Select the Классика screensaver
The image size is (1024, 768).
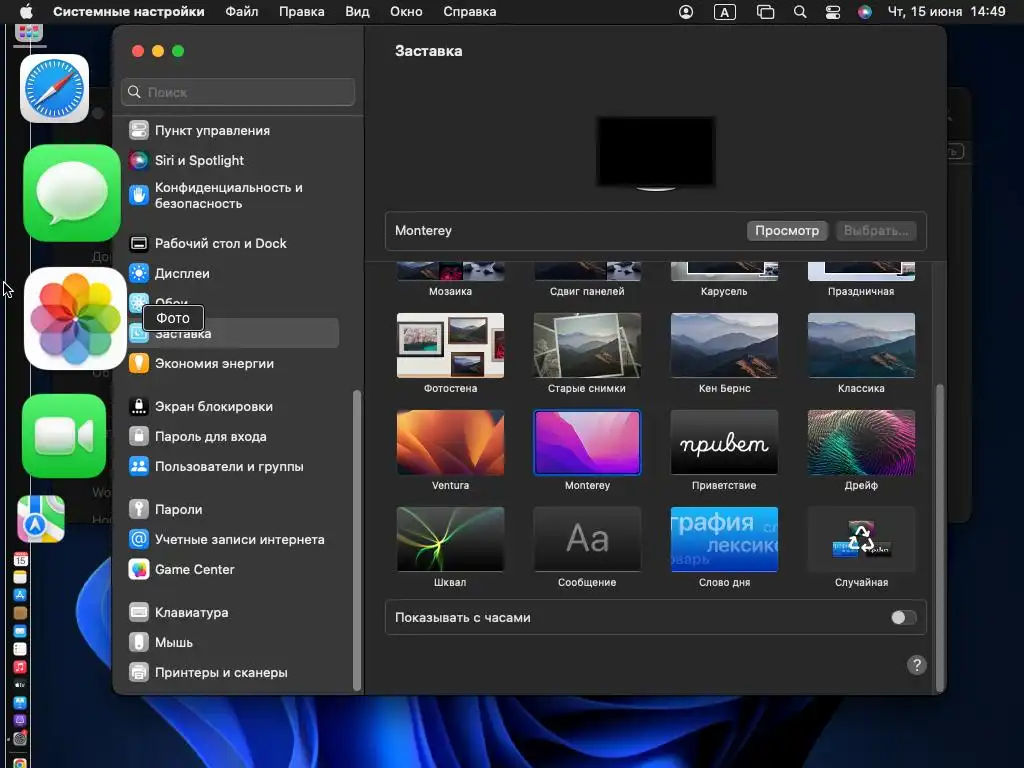point(861,345)
